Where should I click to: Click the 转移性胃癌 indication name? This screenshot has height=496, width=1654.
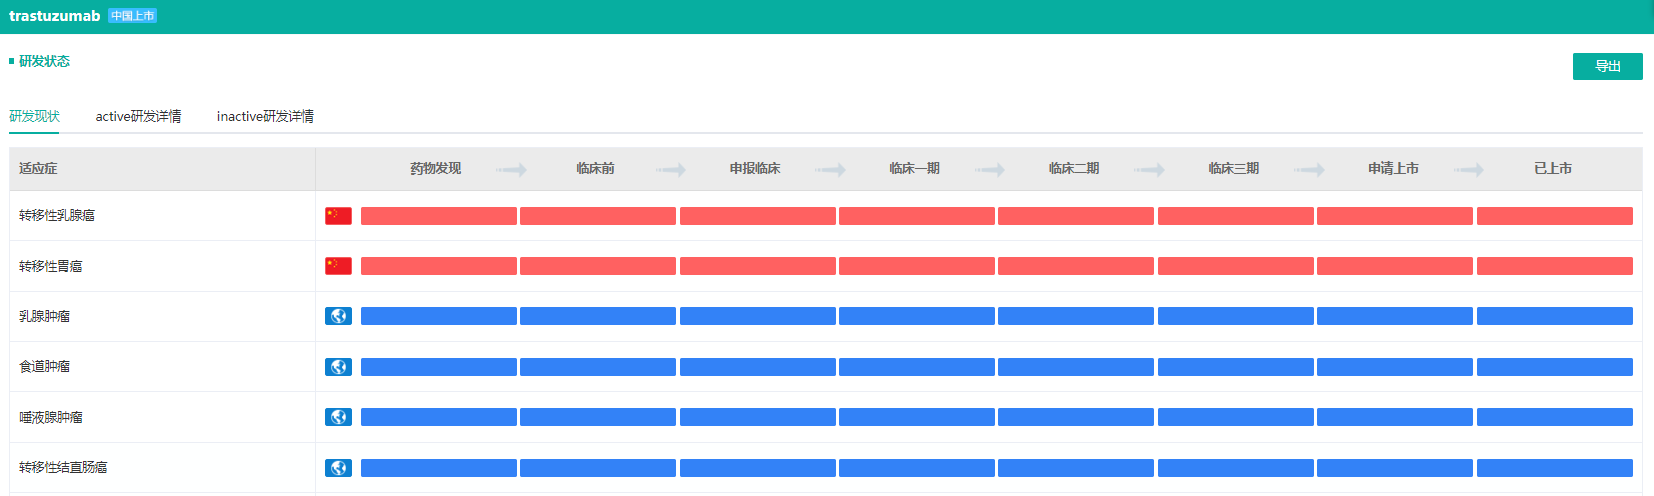(x=51, y=266)
